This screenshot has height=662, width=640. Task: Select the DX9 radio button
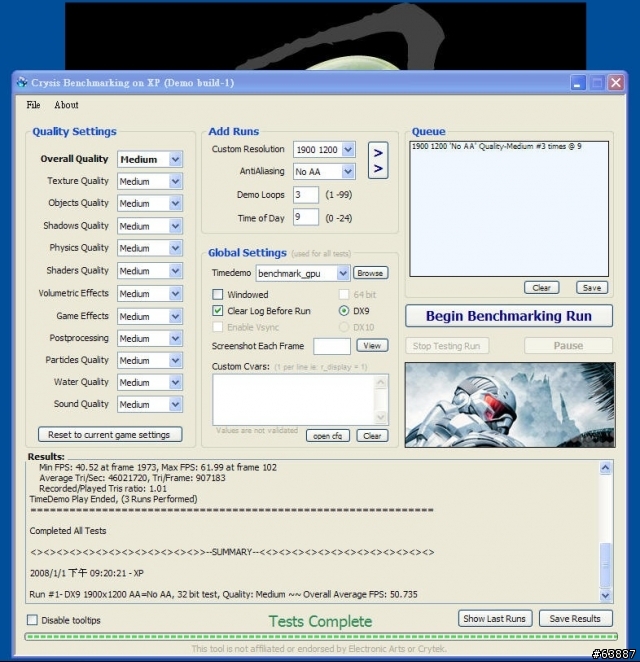[344, 311]
